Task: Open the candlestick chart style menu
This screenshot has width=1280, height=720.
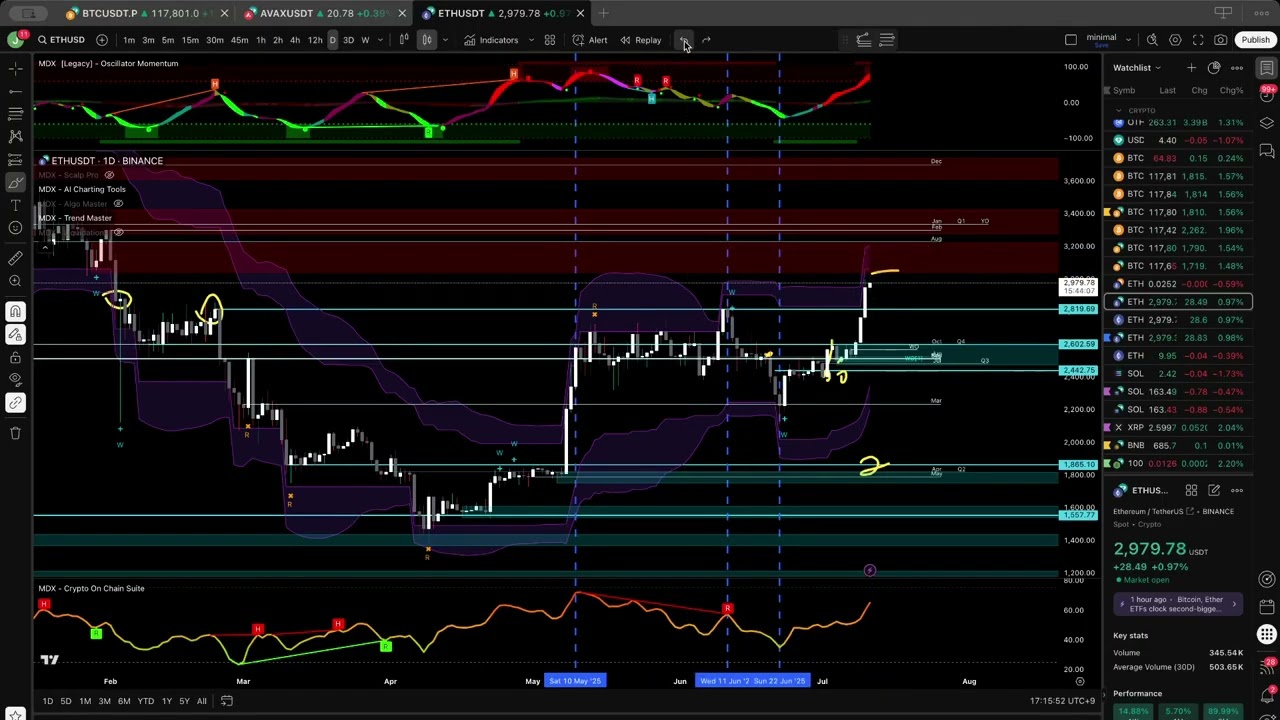Action: click(427, 40)
